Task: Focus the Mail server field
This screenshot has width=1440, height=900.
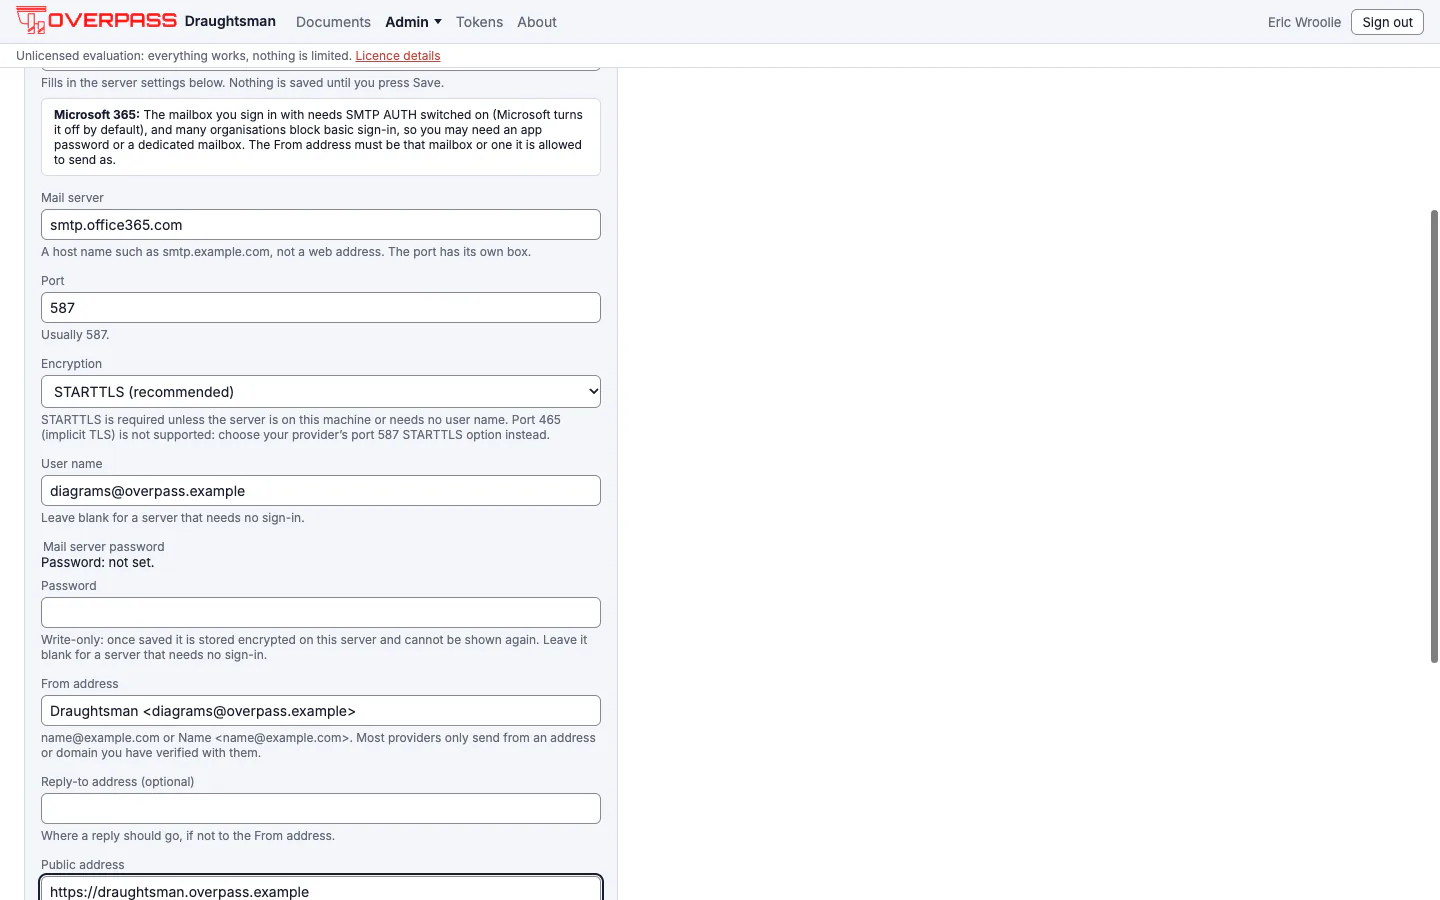Action: (321, 225)
